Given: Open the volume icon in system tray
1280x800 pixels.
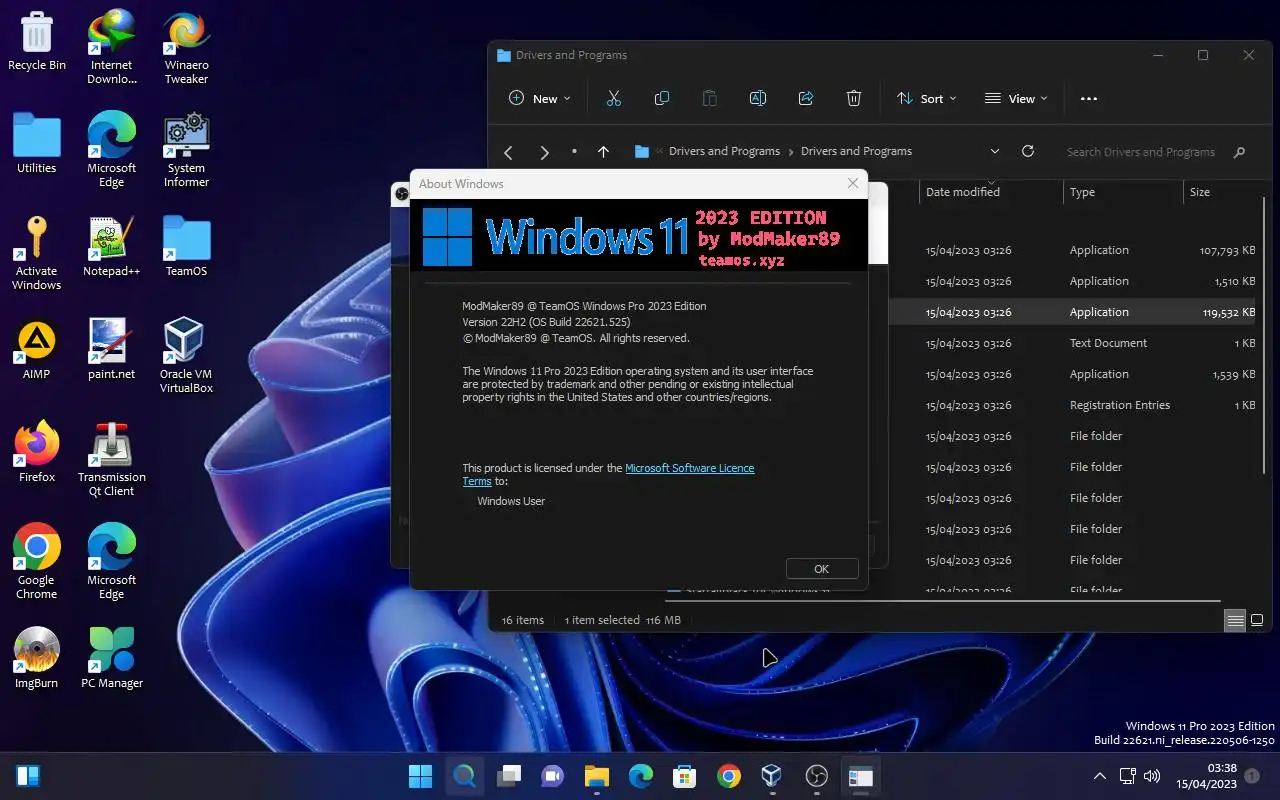Looking at the screenshot, I should 1152,776.
